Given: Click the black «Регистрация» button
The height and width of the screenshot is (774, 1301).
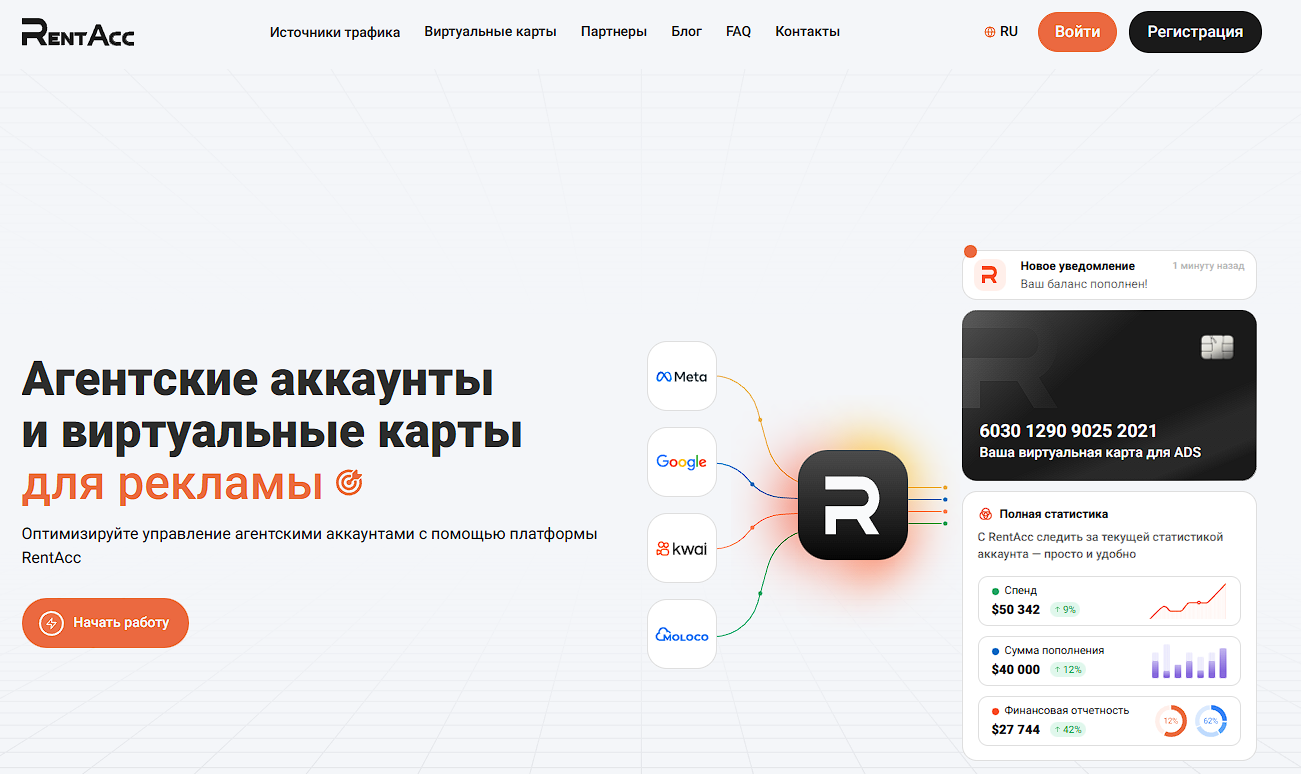Looking at the screenshot, I should click(x=1195, y=32).
